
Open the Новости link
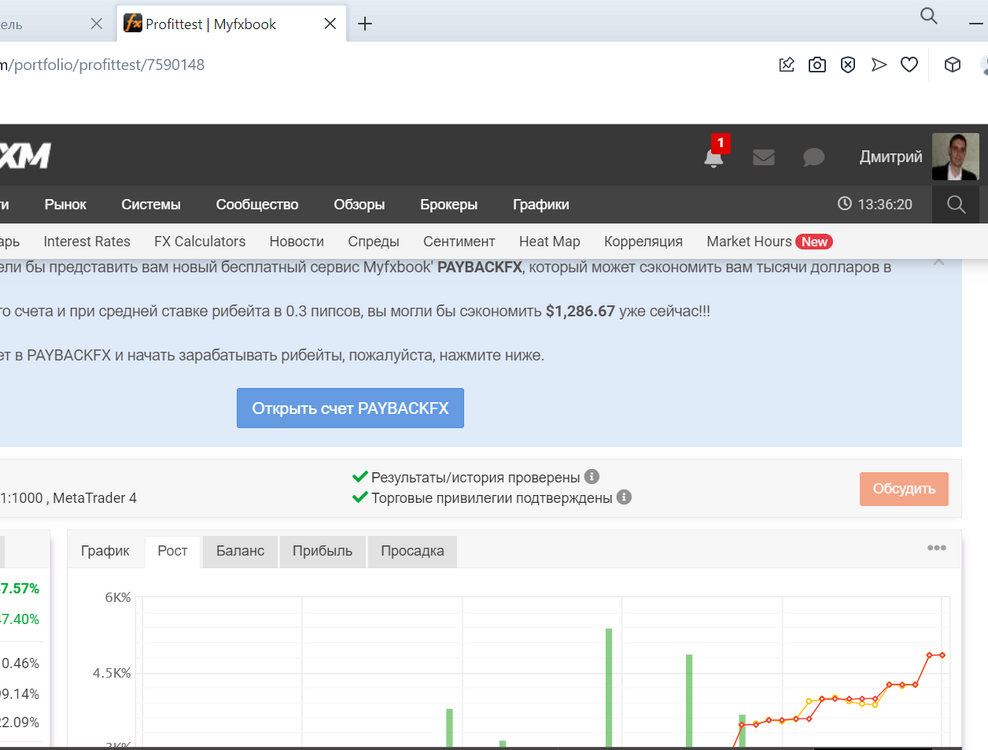click(297, 241)
